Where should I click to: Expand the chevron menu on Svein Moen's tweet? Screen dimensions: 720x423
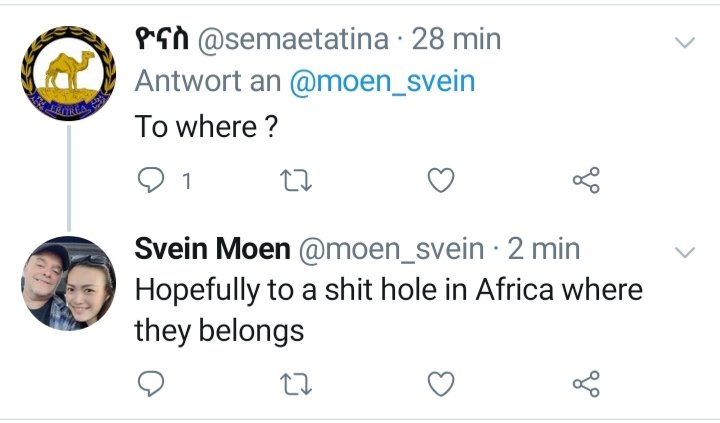[685, 252]
